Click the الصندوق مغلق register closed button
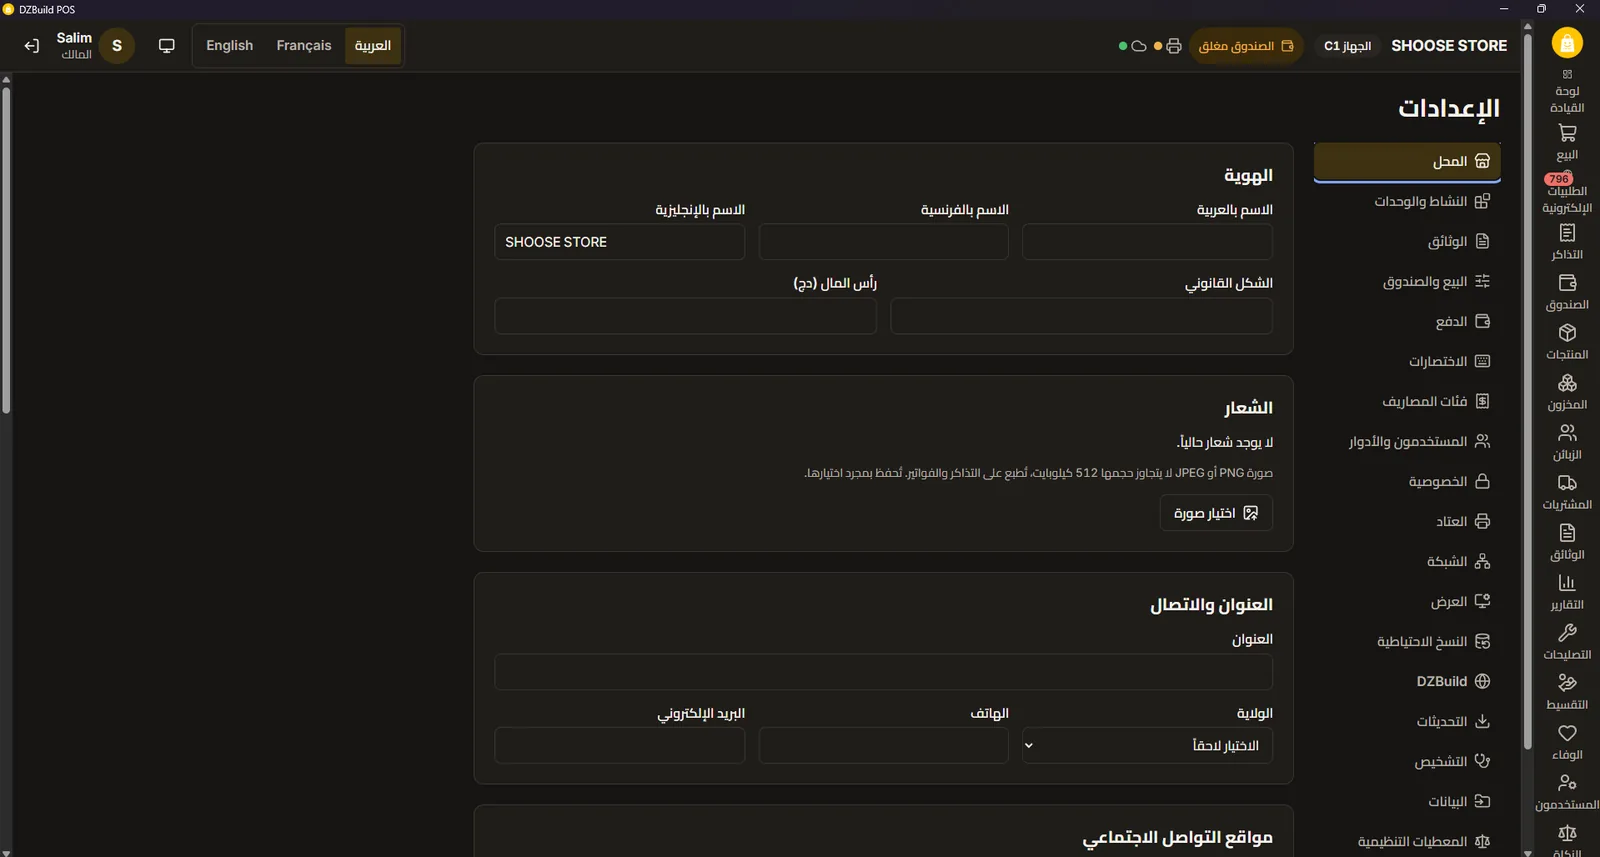The width and height of the screenshot is (1600, 857). (x=1246, y=46)
